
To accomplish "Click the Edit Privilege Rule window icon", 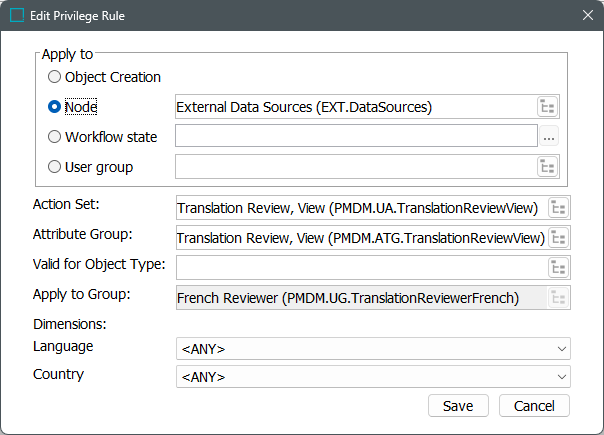I will click(17, 16).
